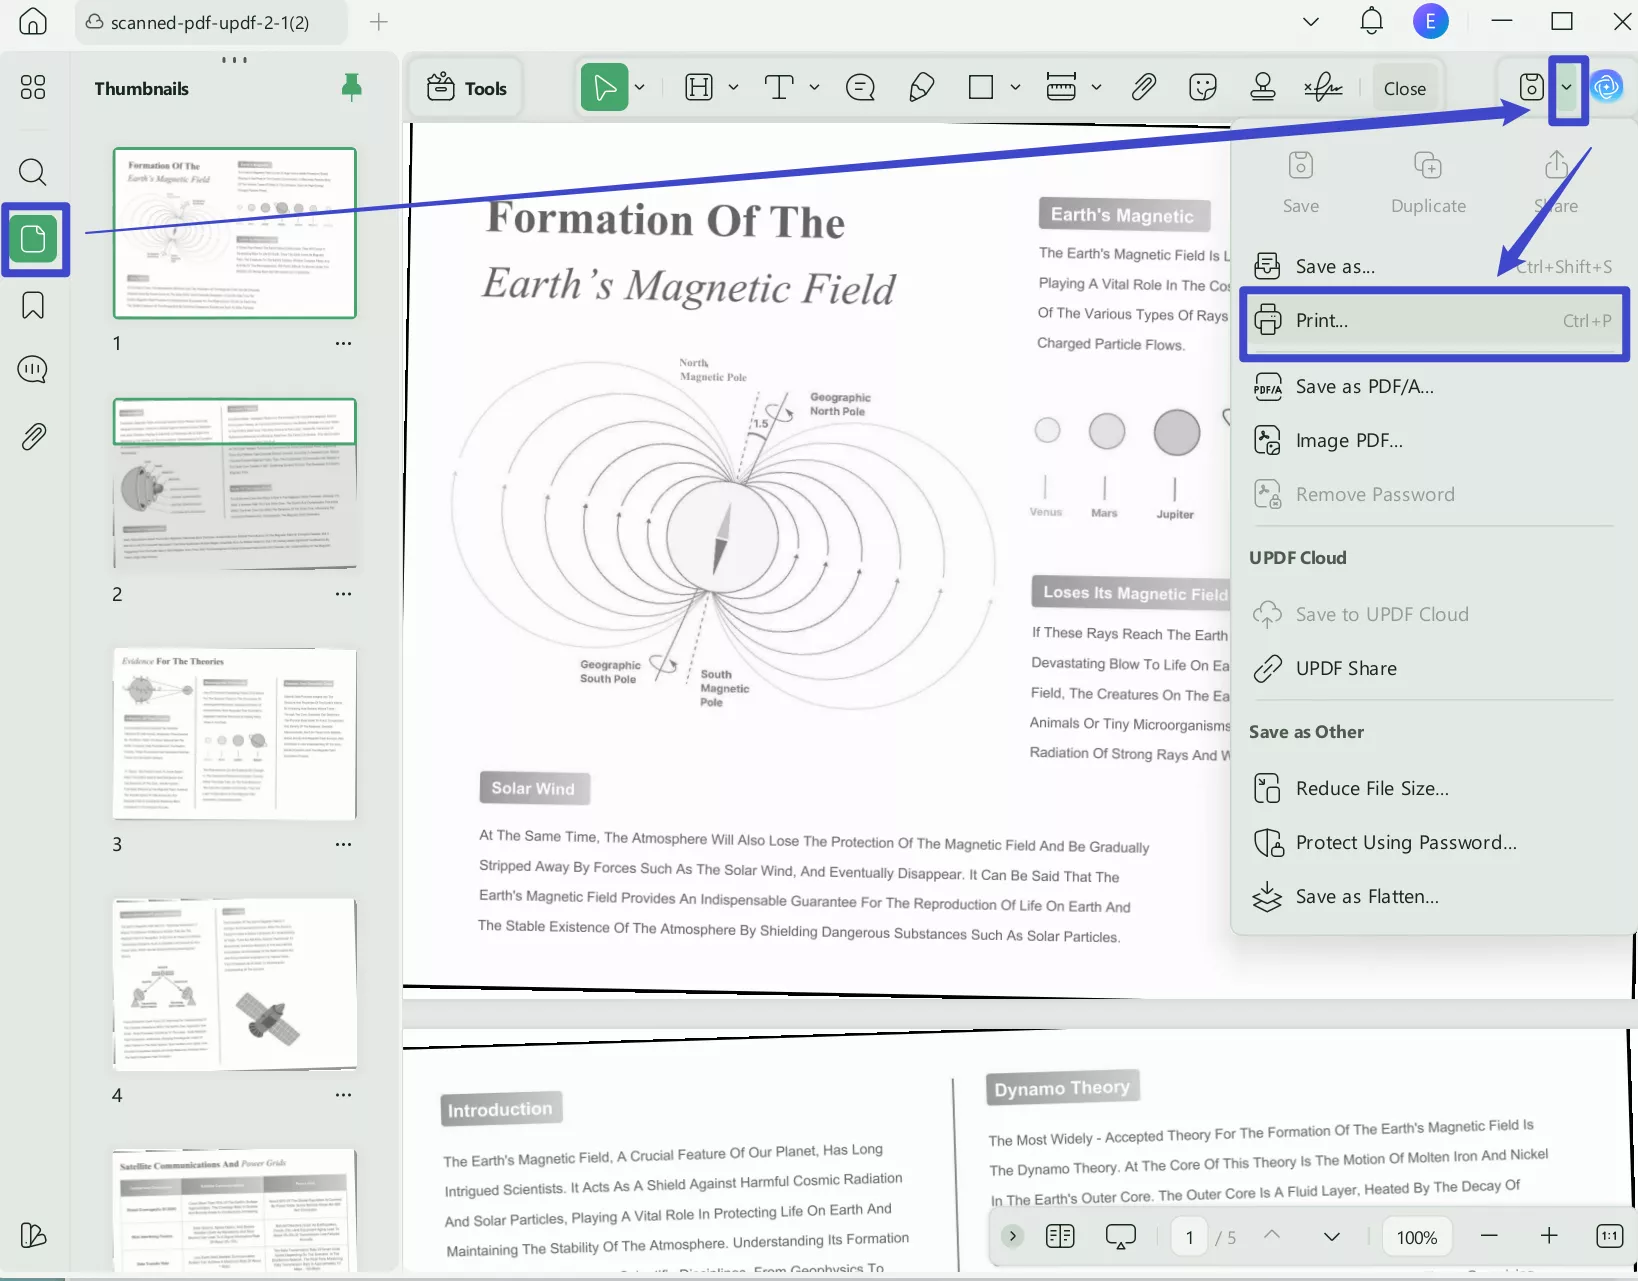1638x1281 pixels.
Task: Select the stamp tool
Action: (1263, 87)
